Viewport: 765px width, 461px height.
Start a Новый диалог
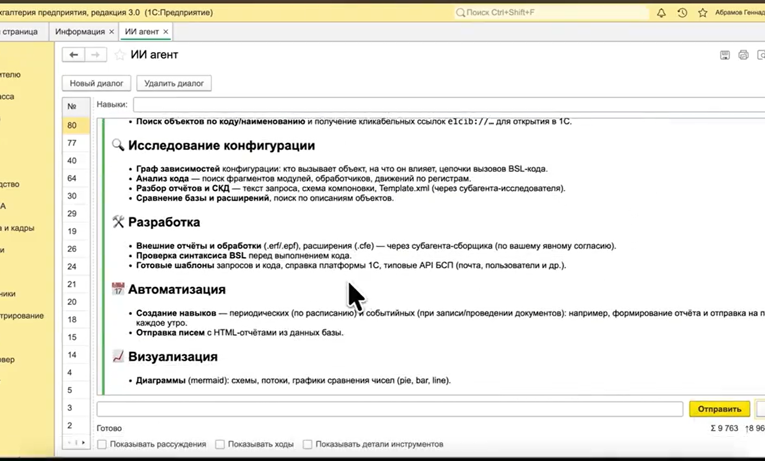click(x=96, y=83)
